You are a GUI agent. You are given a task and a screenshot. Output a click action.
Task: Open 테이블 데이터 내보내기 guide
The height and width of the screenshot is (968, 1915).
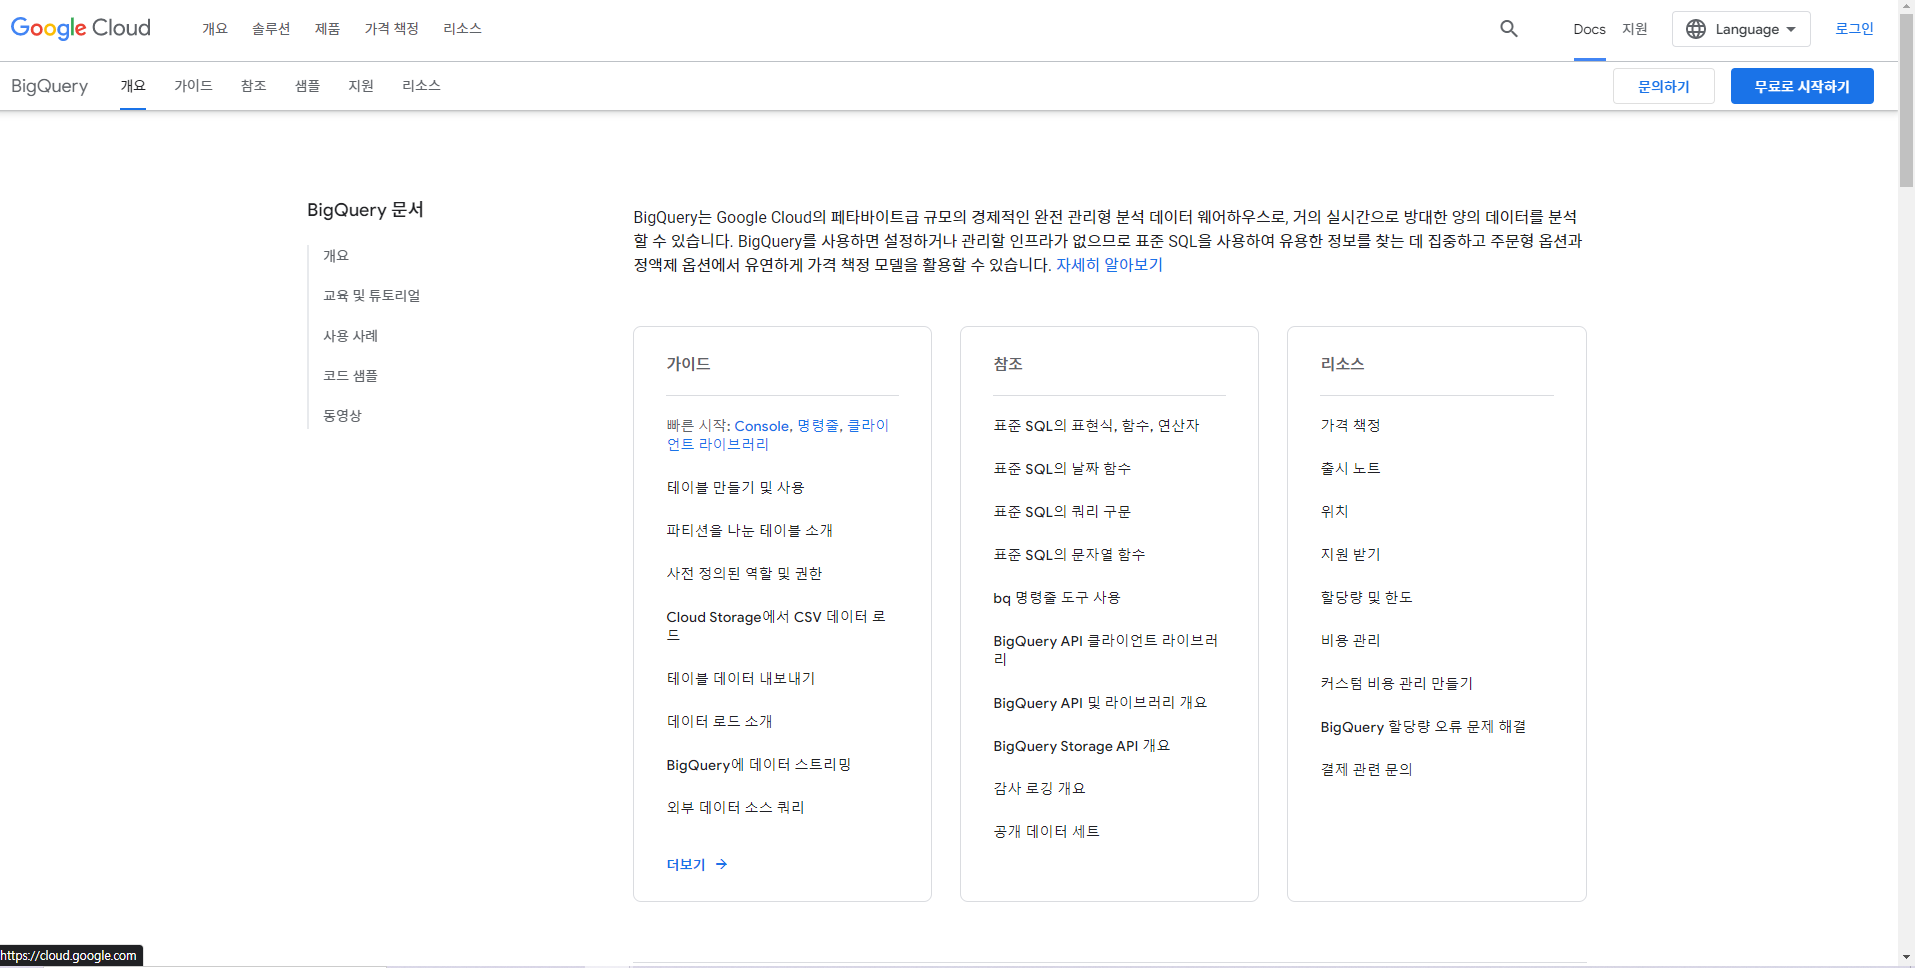tap(740, 679)
